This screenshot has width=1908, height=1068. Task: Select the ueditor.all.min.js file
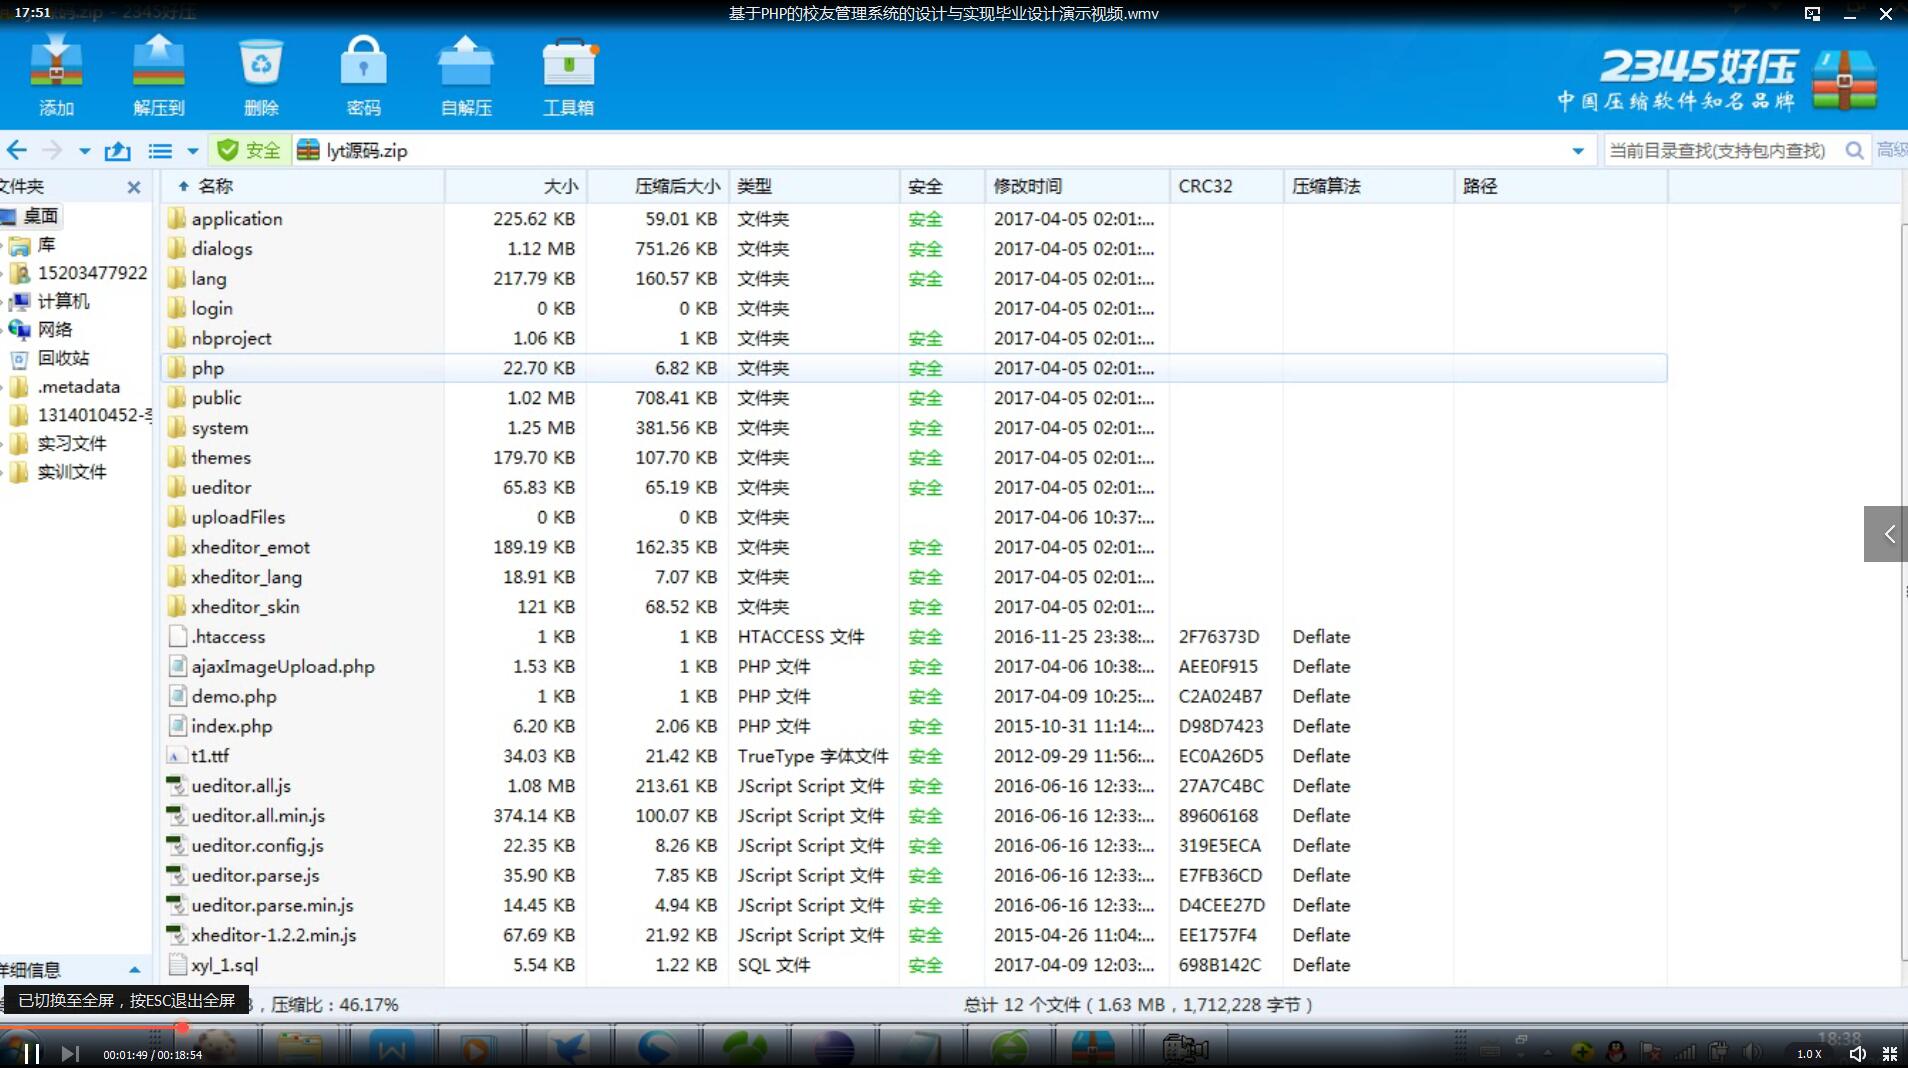point(914,816)
